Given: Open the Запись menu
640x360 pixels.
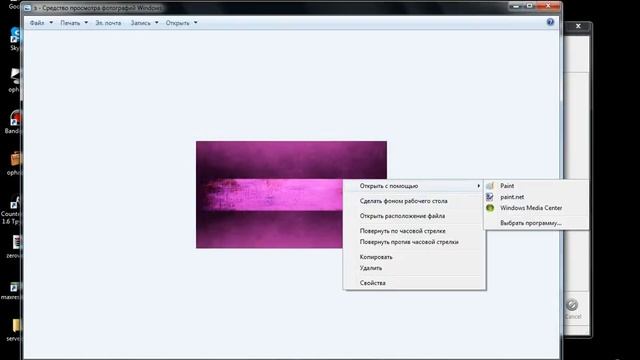Looking at the screenshot, I should click(140, 23).
